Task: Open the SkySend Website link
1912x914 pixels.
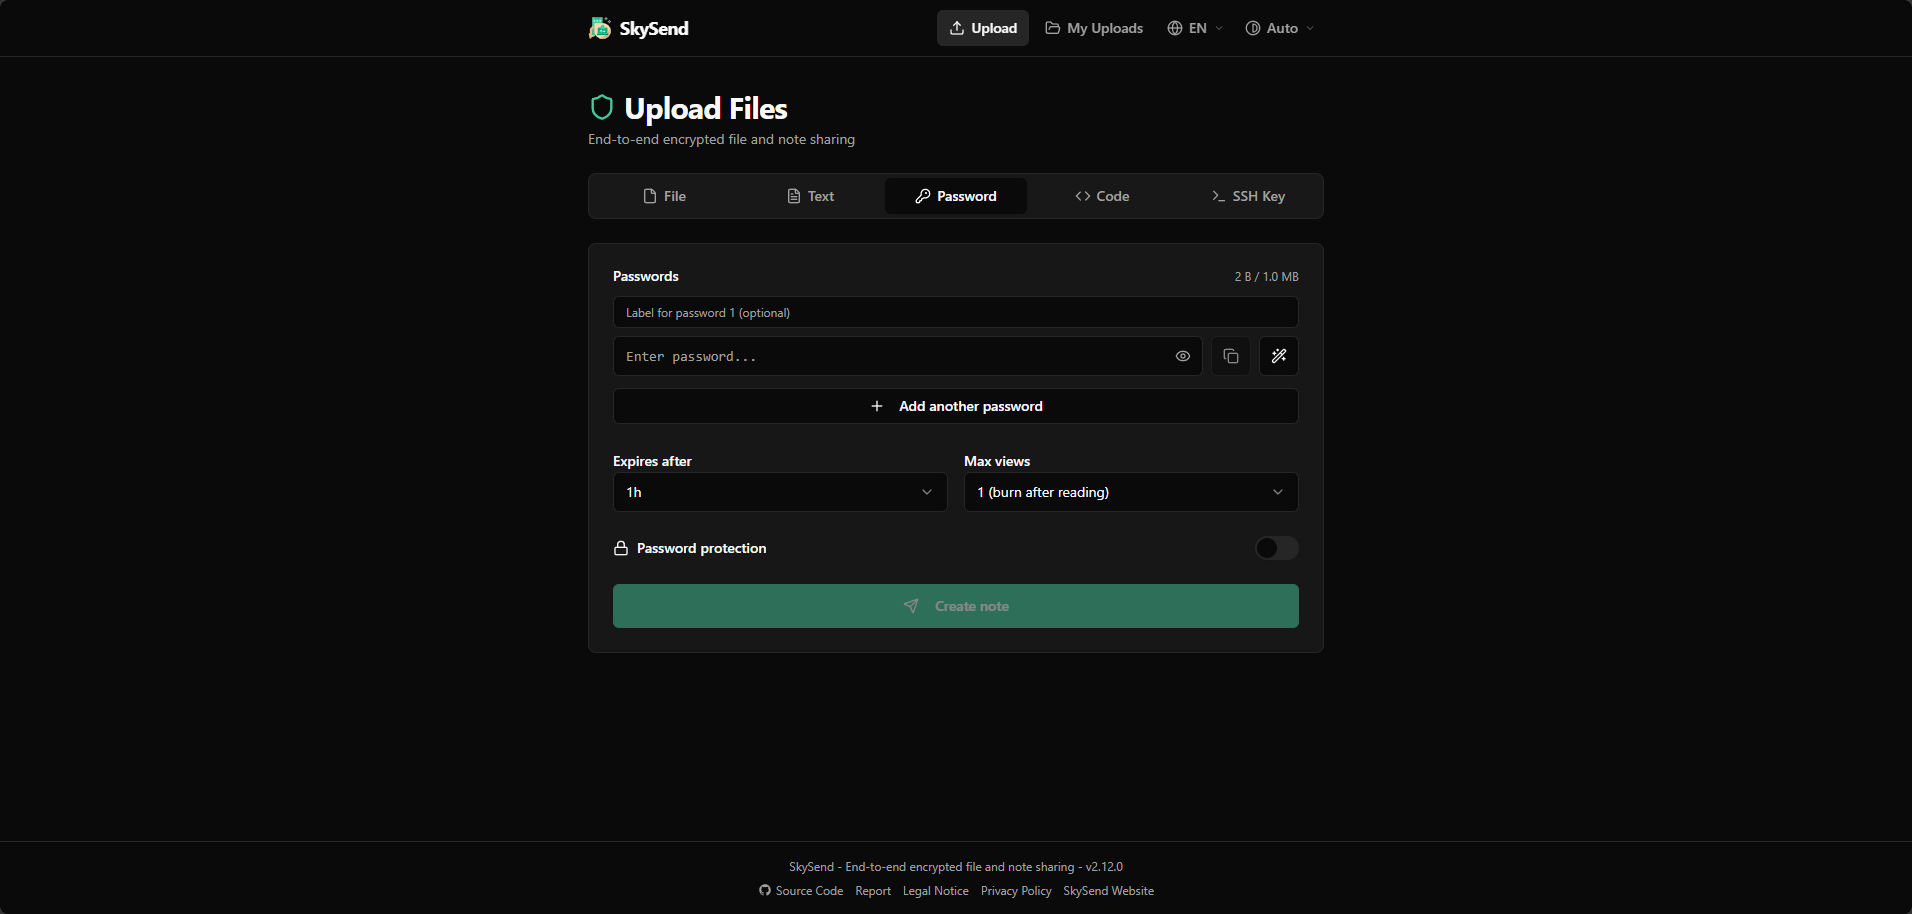Action: pyautogui.click(x=1108, y=891)
